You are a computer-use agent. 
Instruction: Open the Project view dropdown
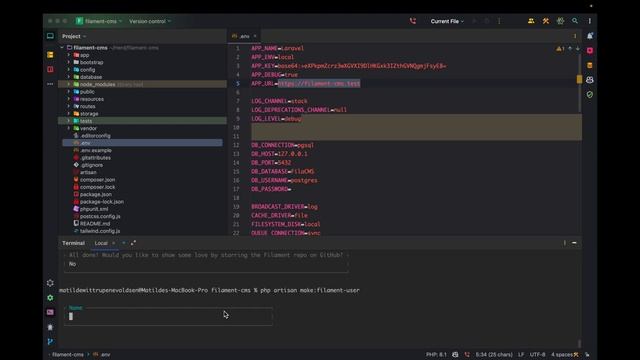(x=74, y=36)
